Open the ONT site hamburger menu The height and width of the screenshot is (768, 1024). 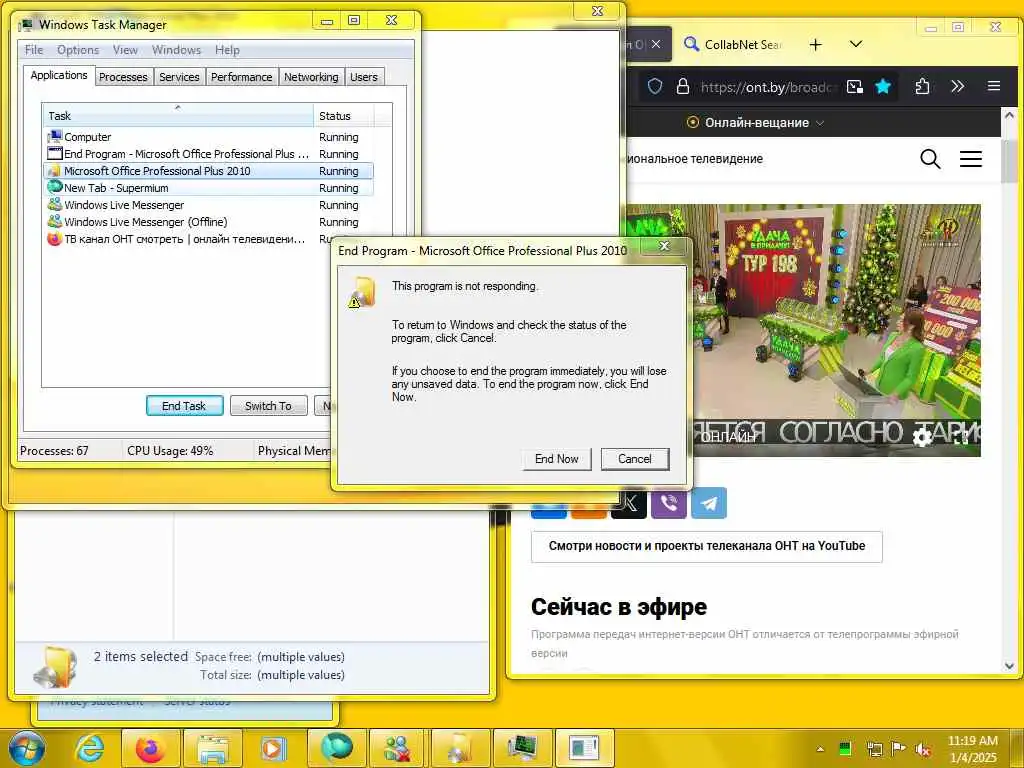(970, 159)
